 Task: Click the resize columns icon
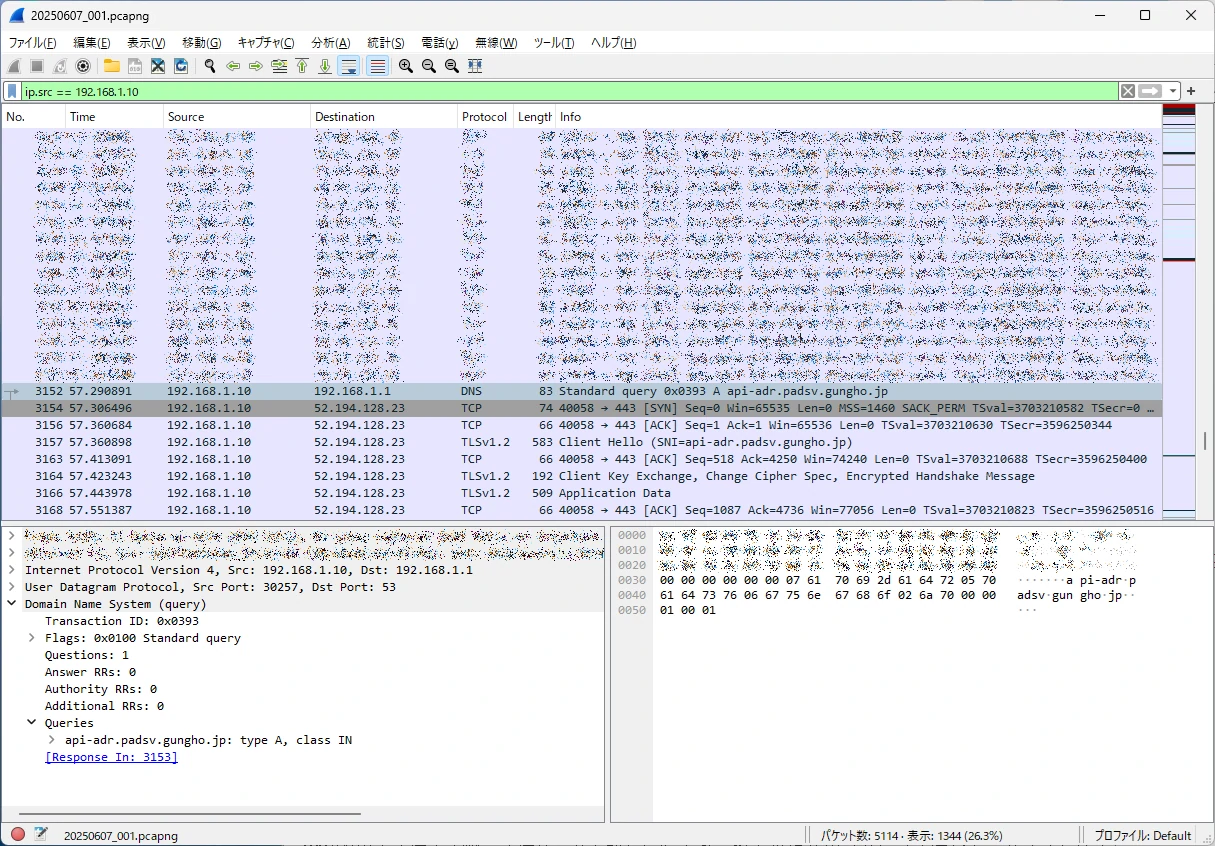pyautogui.click(x=475, y=66)
